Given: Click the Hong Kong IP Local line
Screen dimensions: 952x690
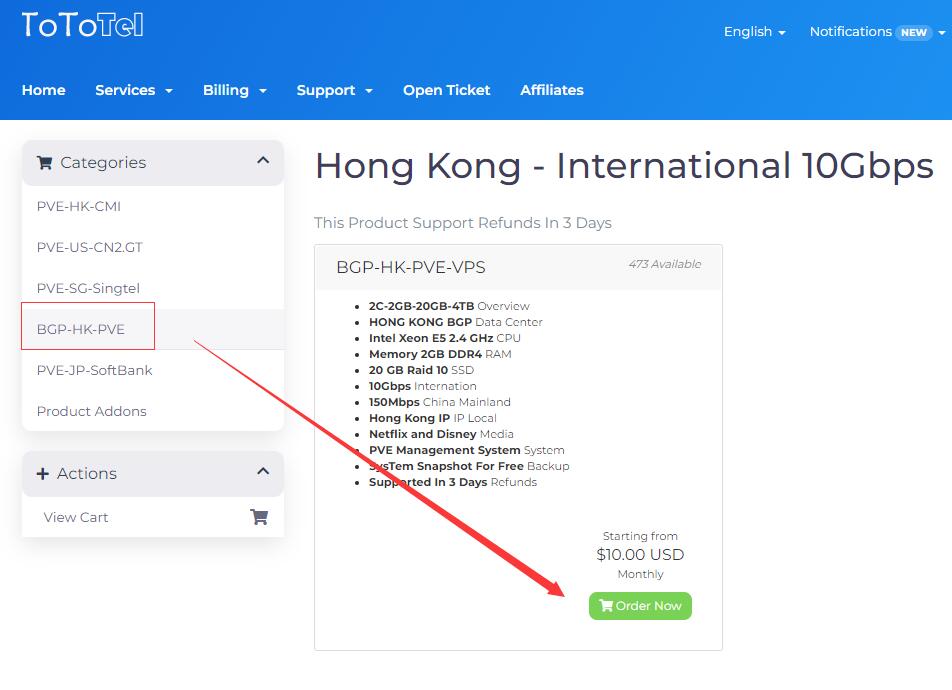Looking at the screenshot, I should point(433,418).
